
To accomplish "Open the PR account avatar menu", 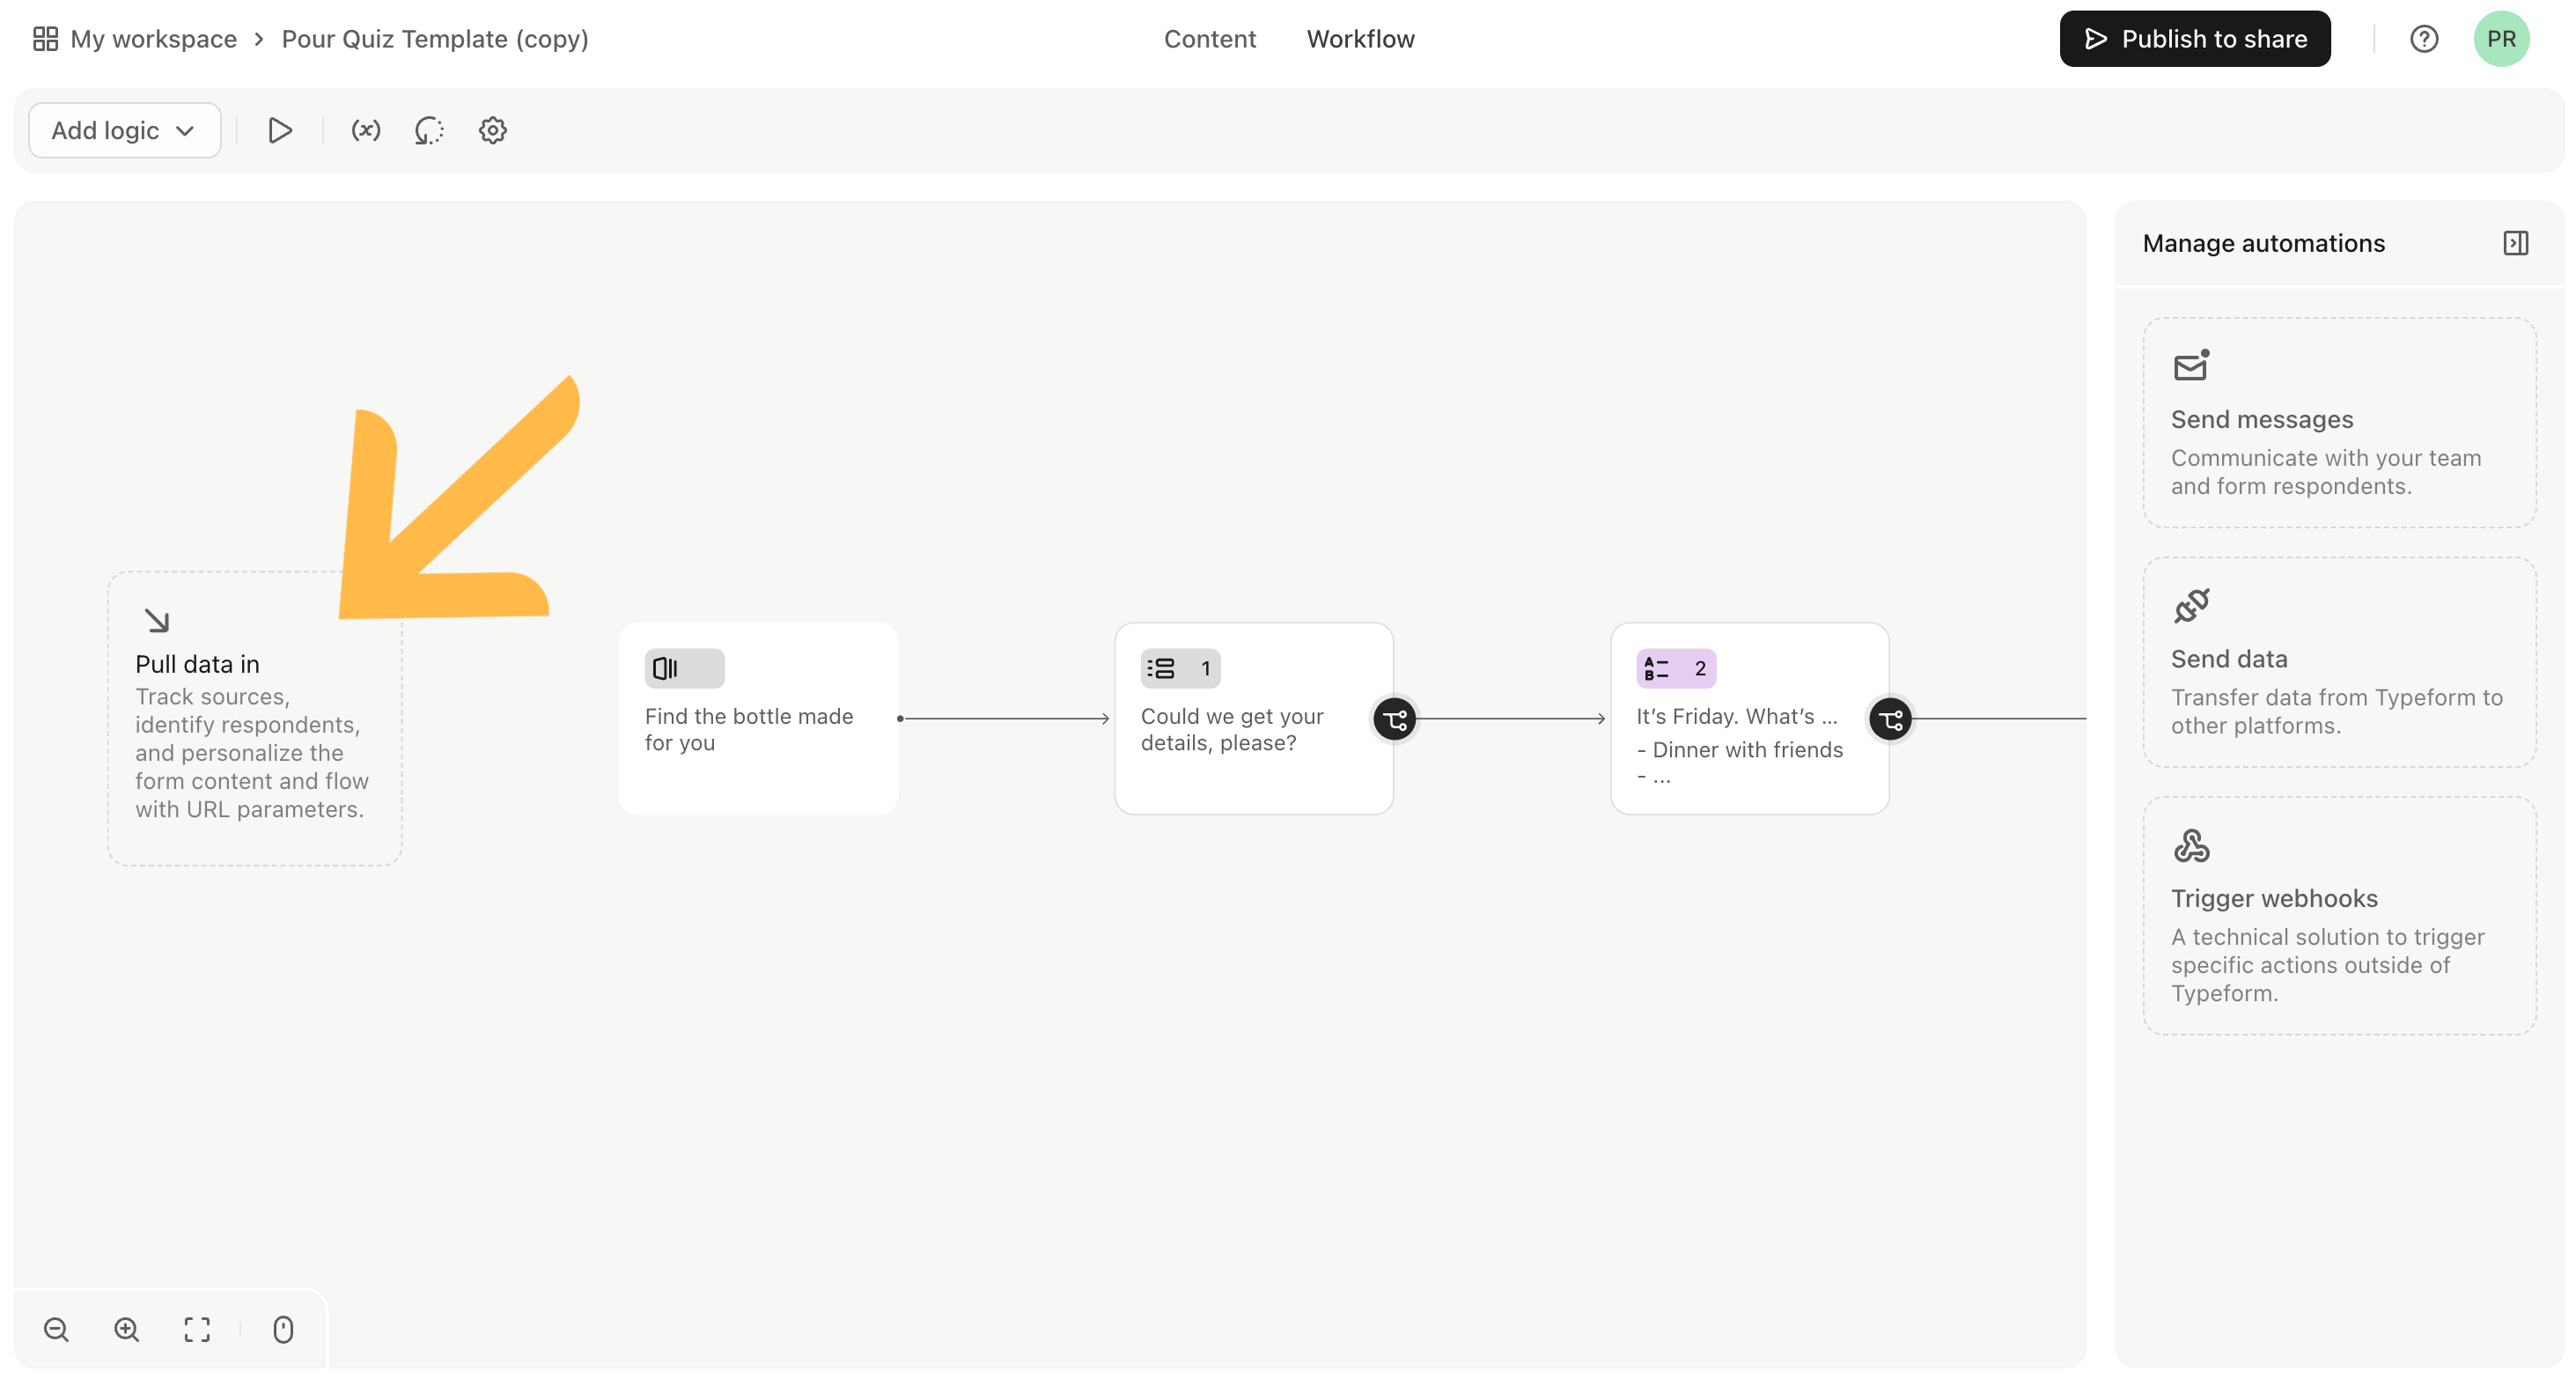I will (2502, 39).
